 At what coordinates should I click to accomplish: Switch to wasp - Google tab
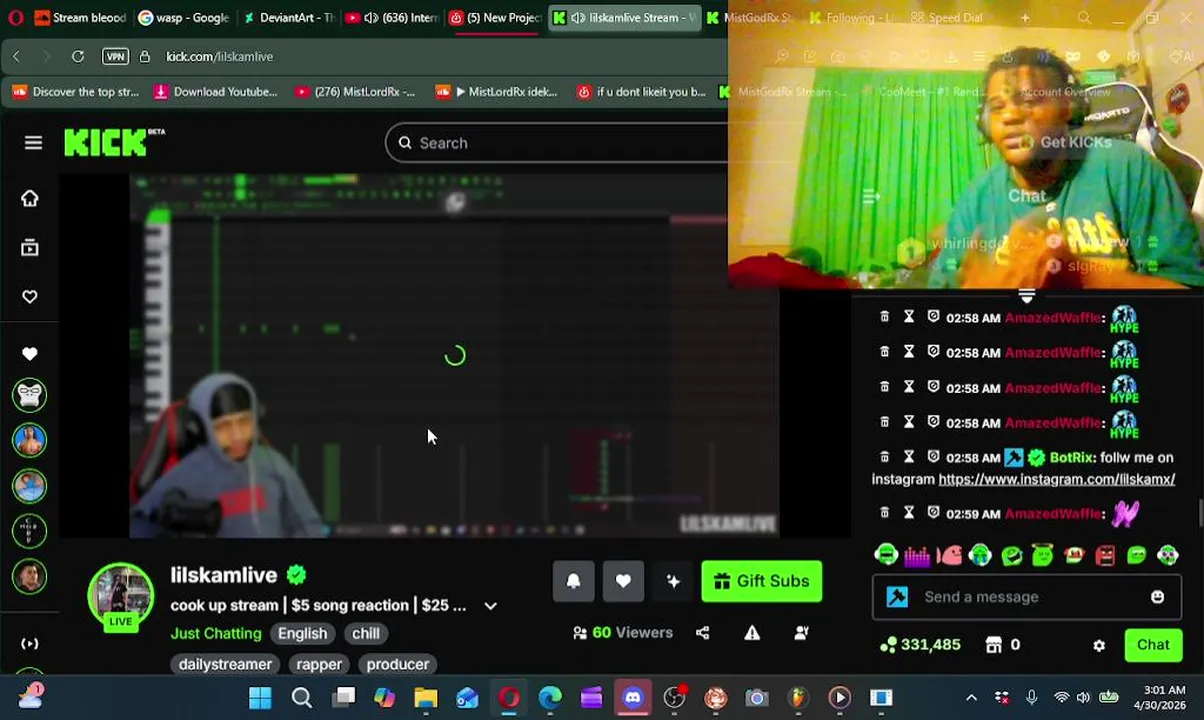(184, 17)
